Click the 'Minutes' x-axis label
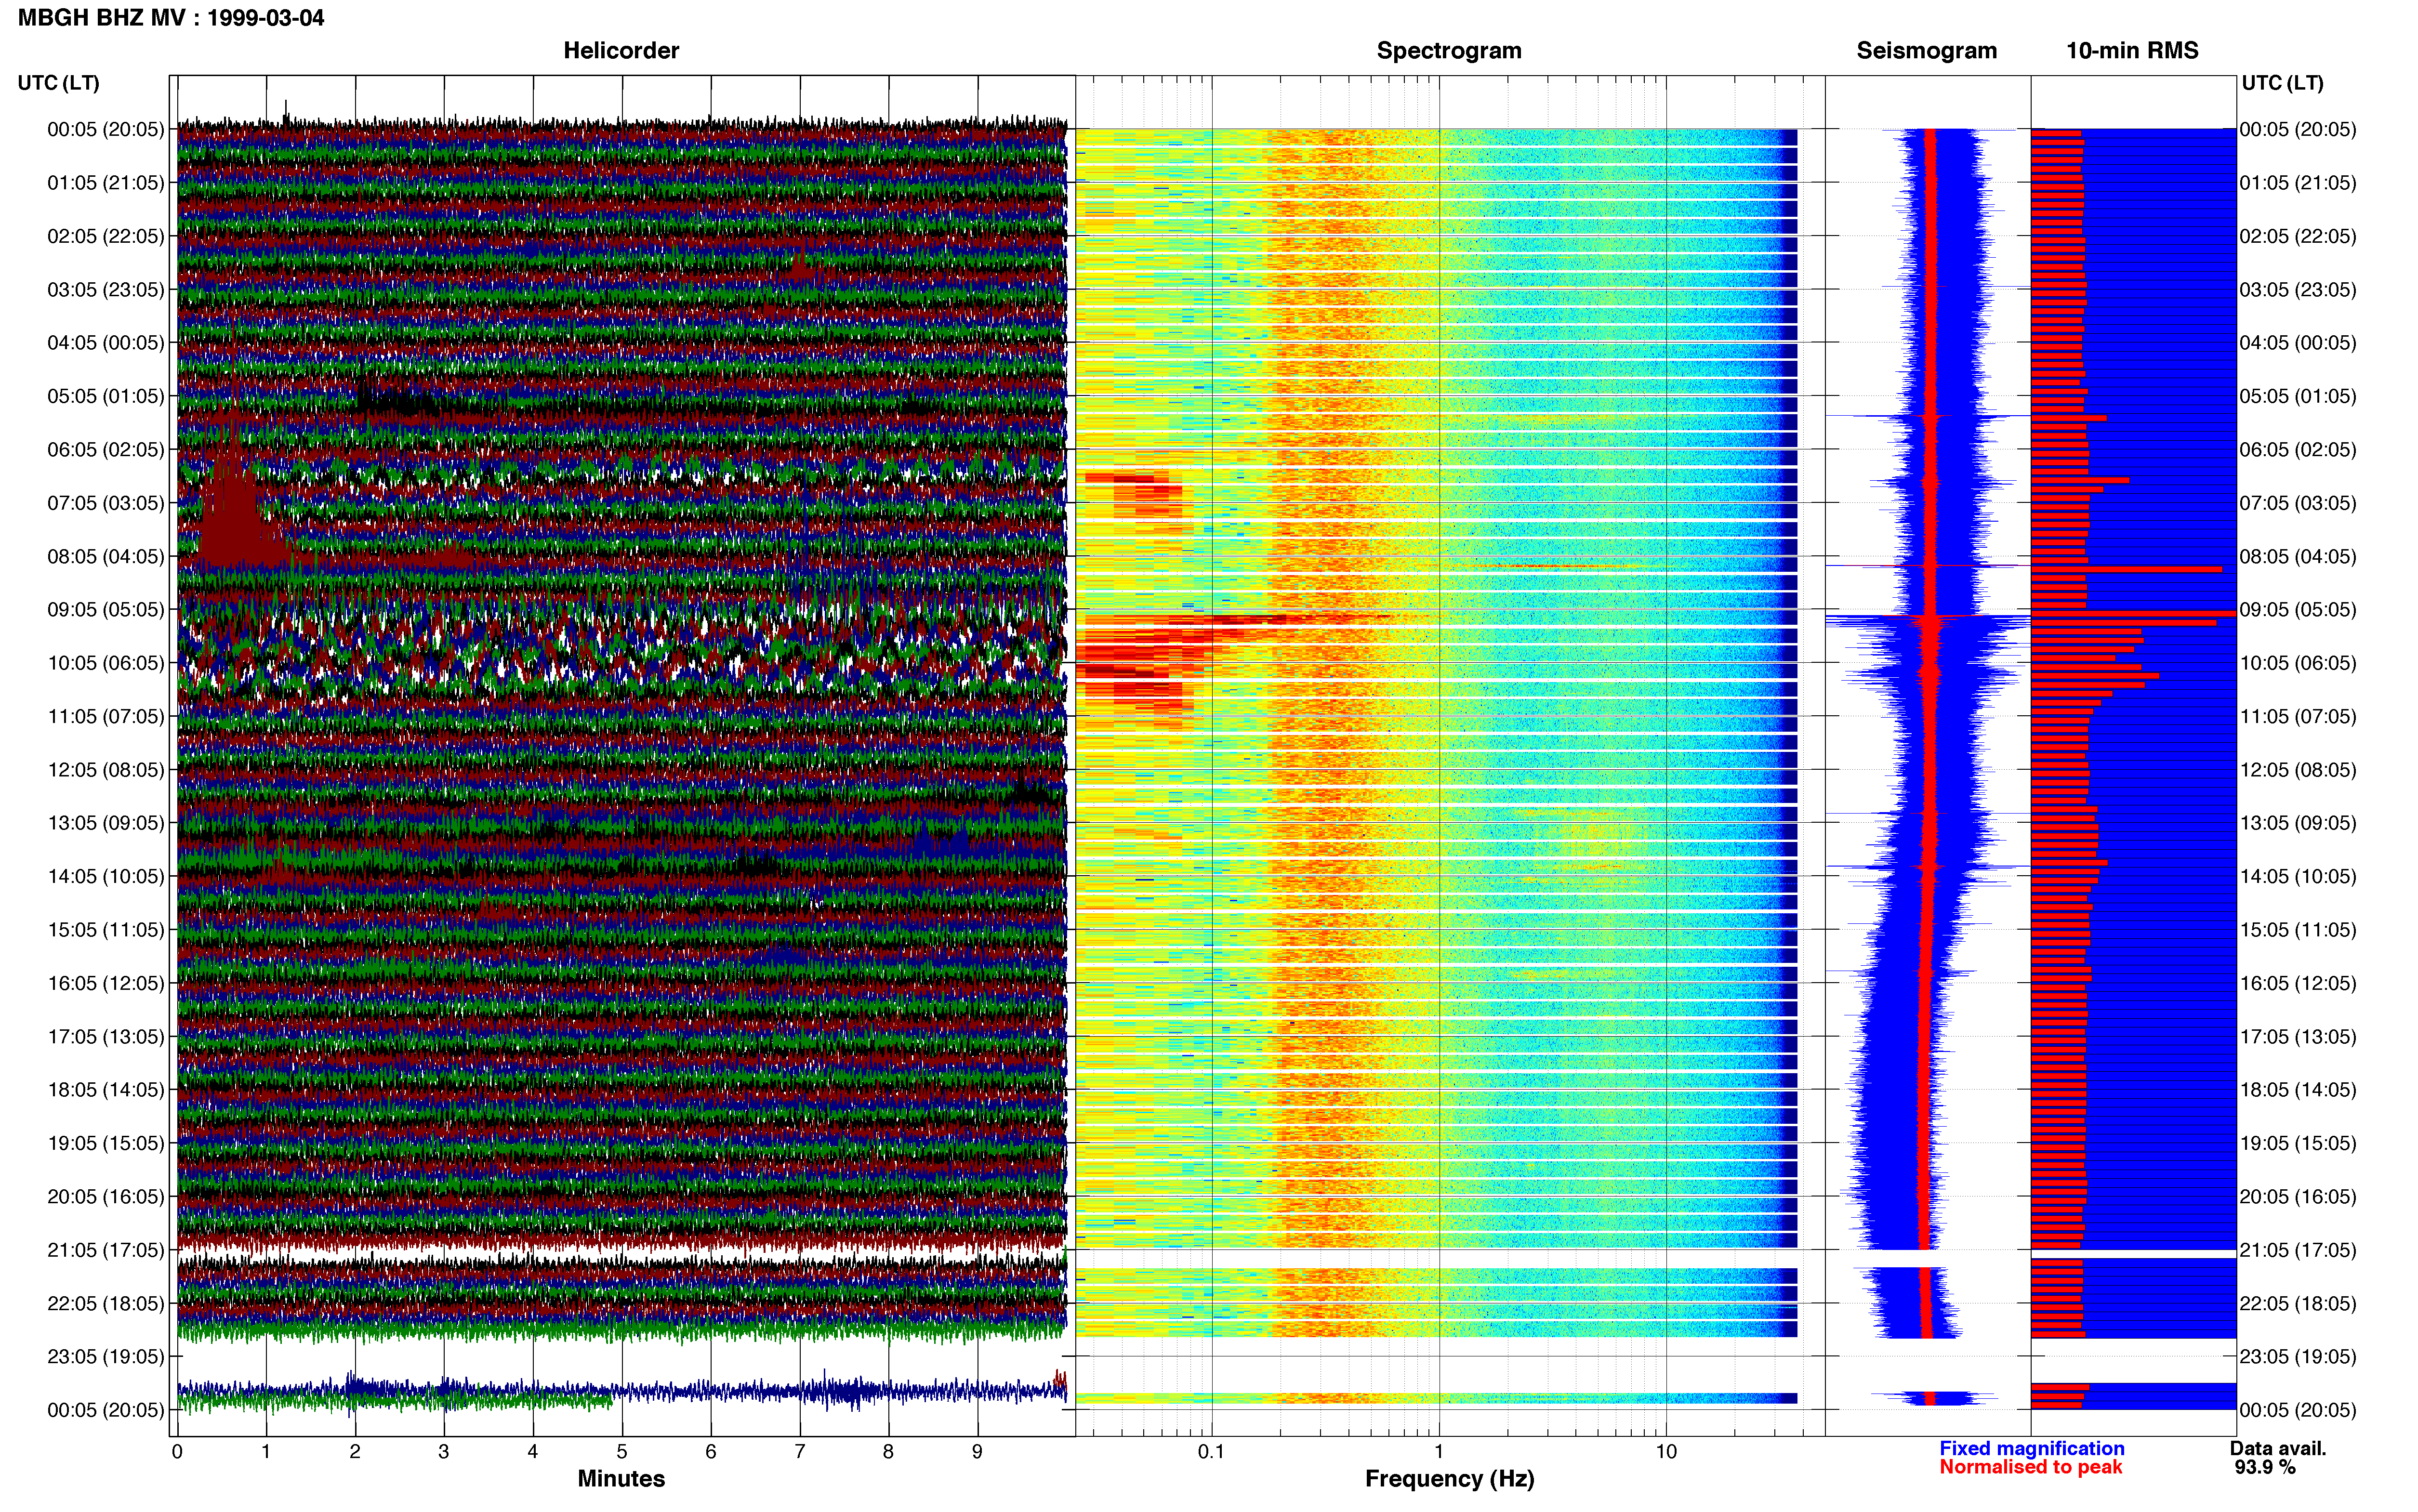The height and width of the screenshot is (1512, 2418). [x=621, y=1479]
